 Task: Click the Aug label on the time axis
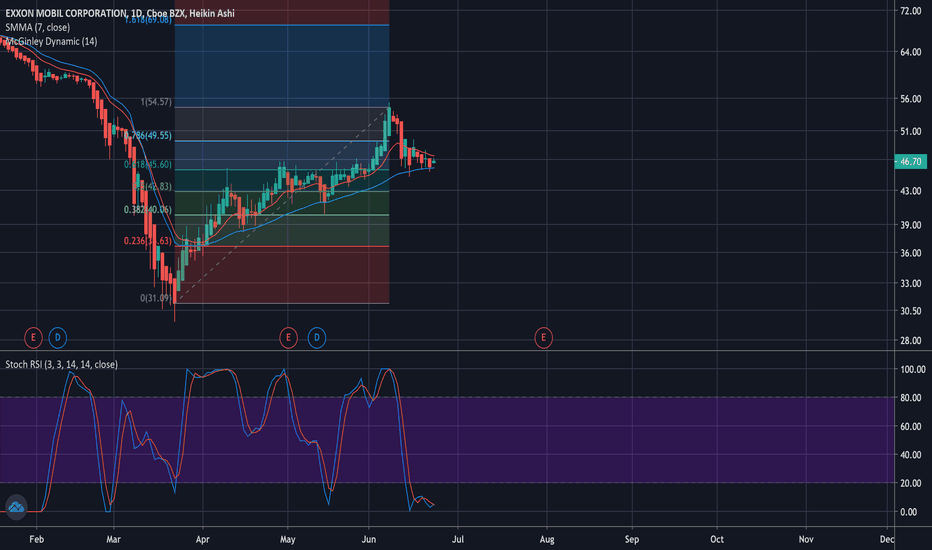(x=547, y=539)
